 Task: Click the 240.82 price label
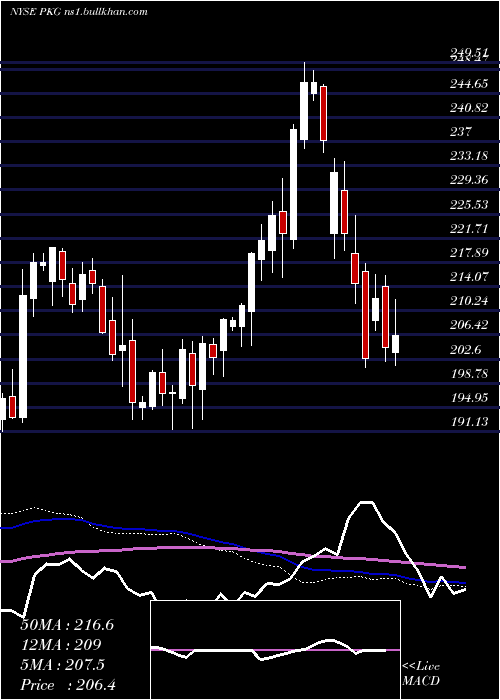[469, 108]
